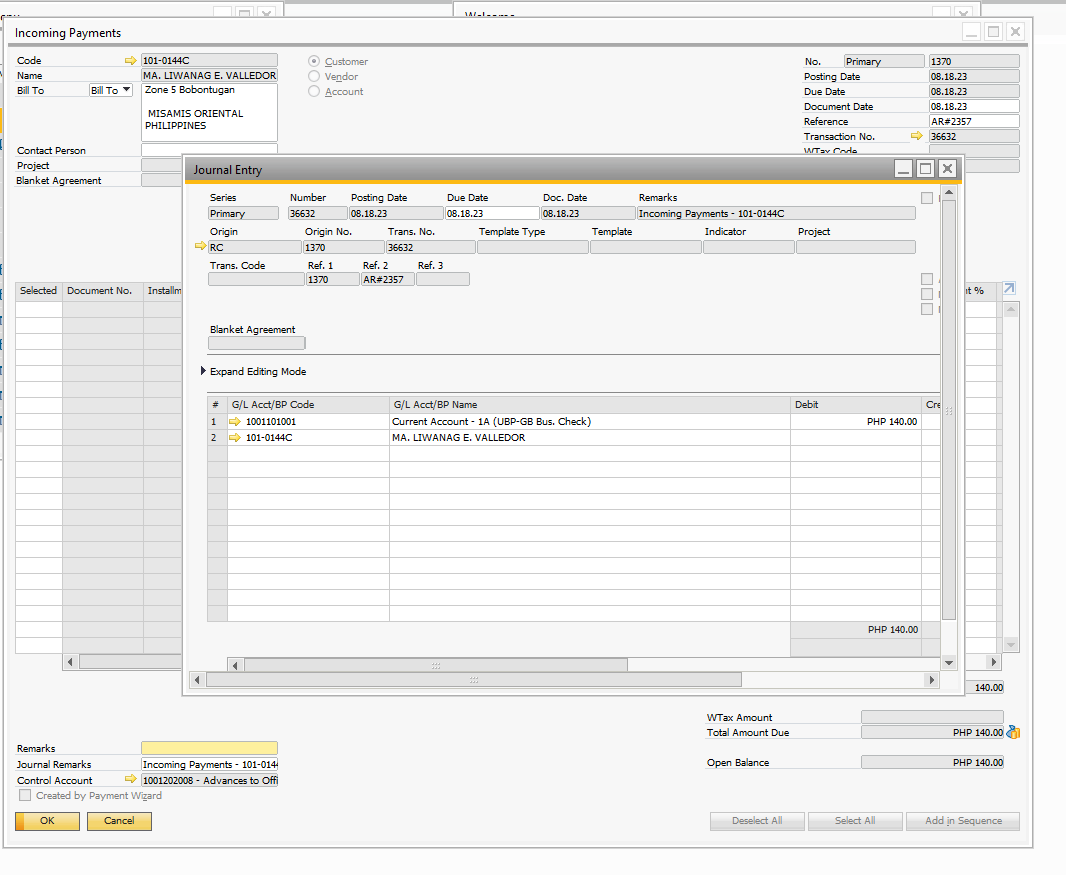Click journal lines grid horizontal scrollbar thumb

[436, 665]
